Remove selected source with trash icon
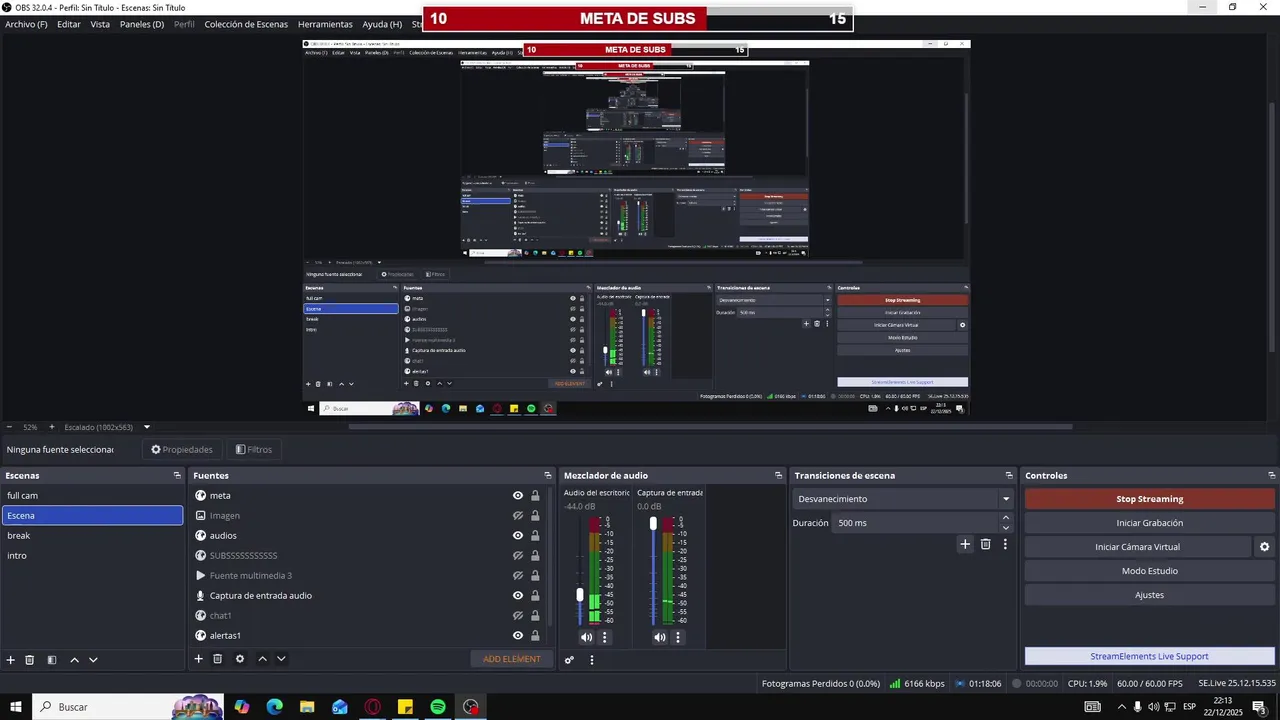Viewport: 1280px width, 720px height. pyautogui.click(x=217, y=659)
